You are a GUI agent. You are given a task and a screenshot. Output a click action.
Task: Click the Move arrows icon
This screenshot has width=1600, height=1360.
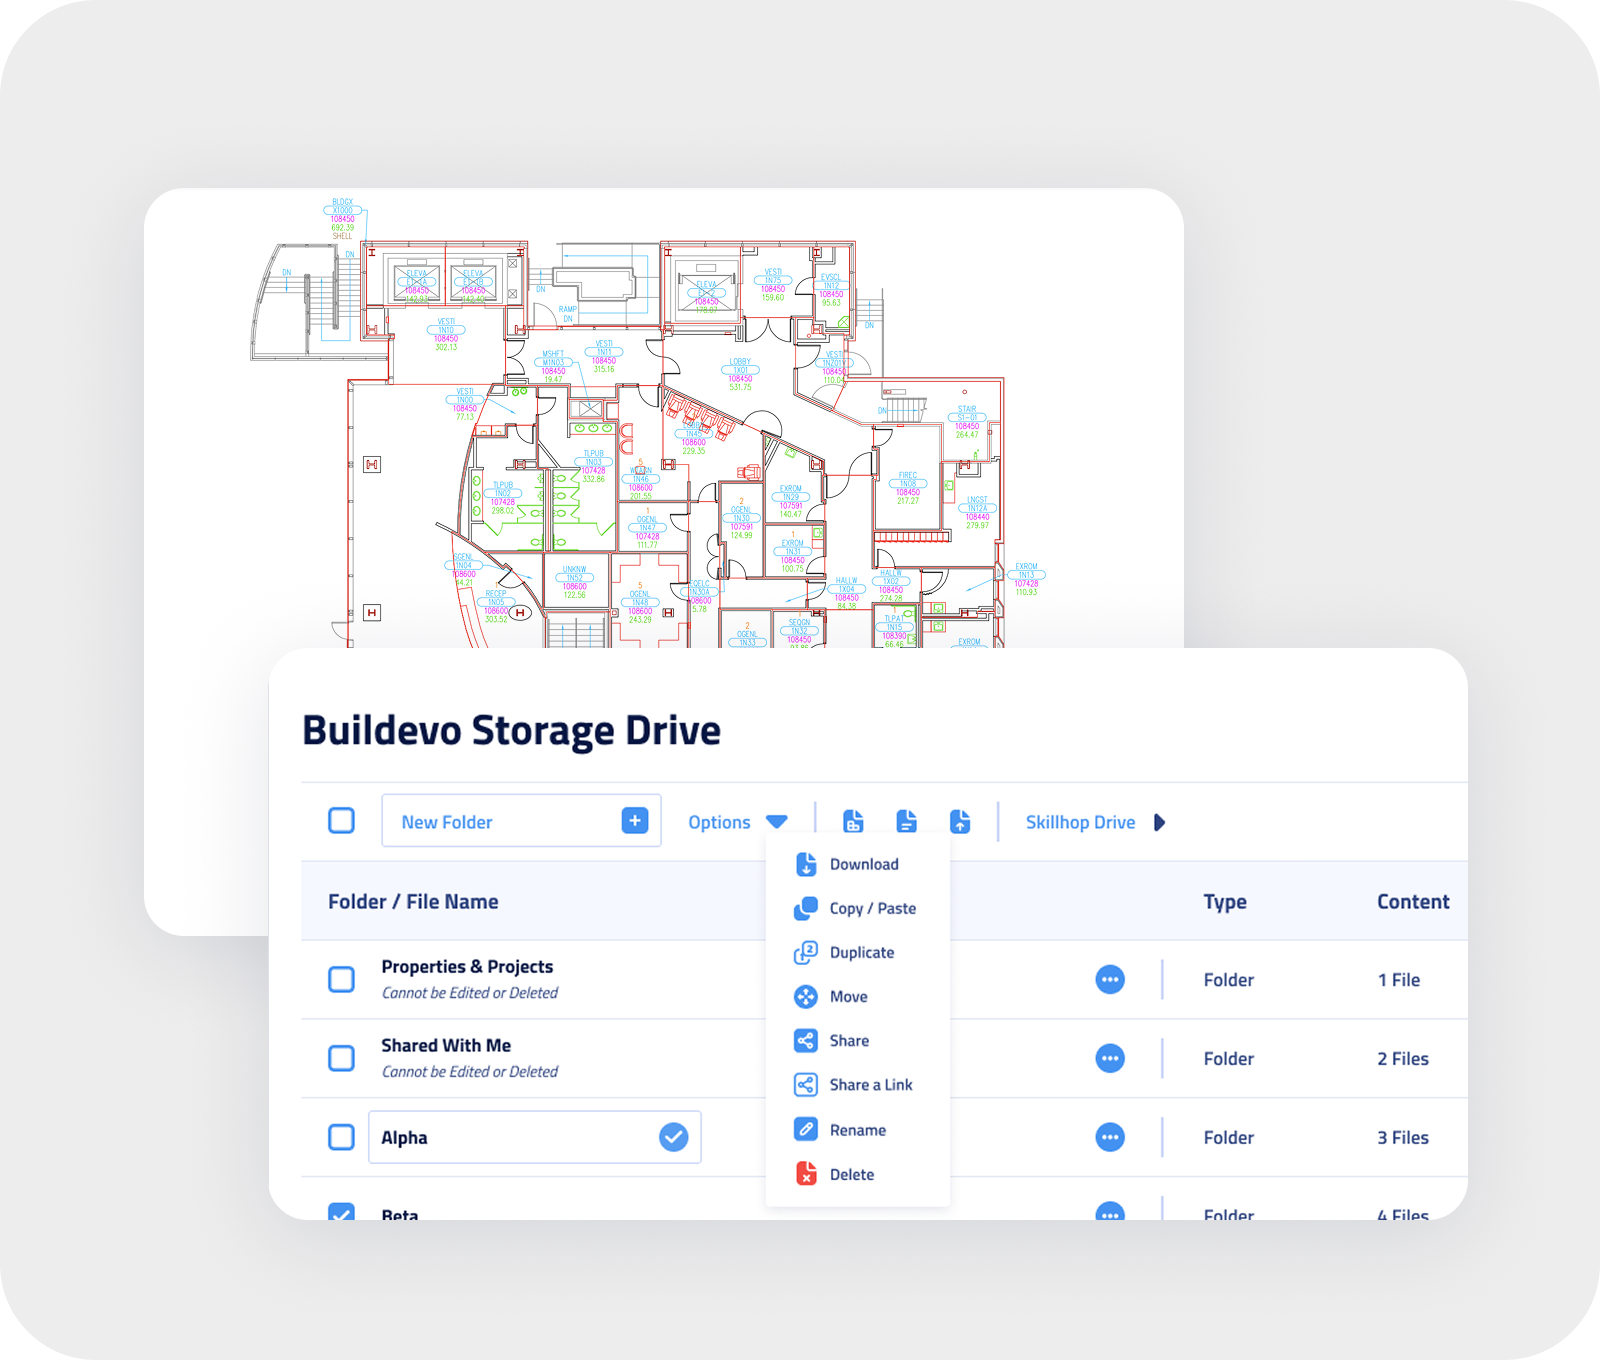coord(806,996)
